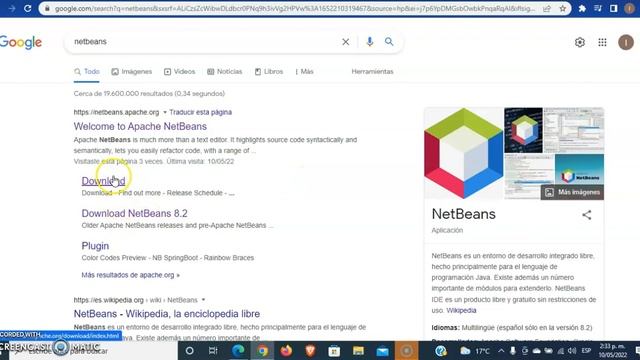Viewport: 640px width, 360px height.
Task: Open Herramientas search tools
Action: point(372,71)
